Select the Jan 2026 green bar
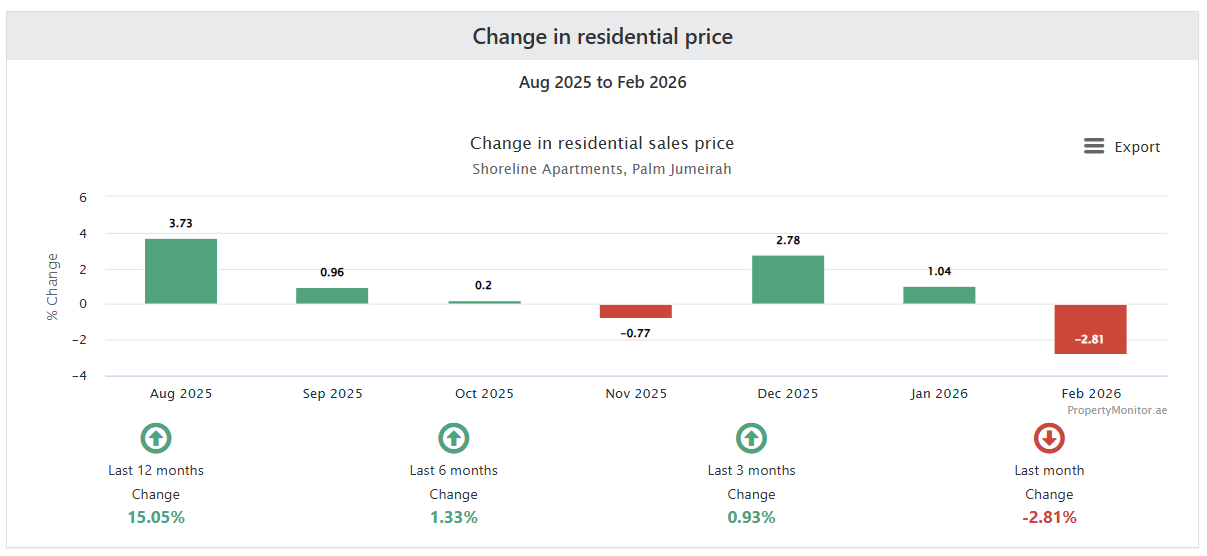This screenshot has height=556, width=1207. pos(939,295)
